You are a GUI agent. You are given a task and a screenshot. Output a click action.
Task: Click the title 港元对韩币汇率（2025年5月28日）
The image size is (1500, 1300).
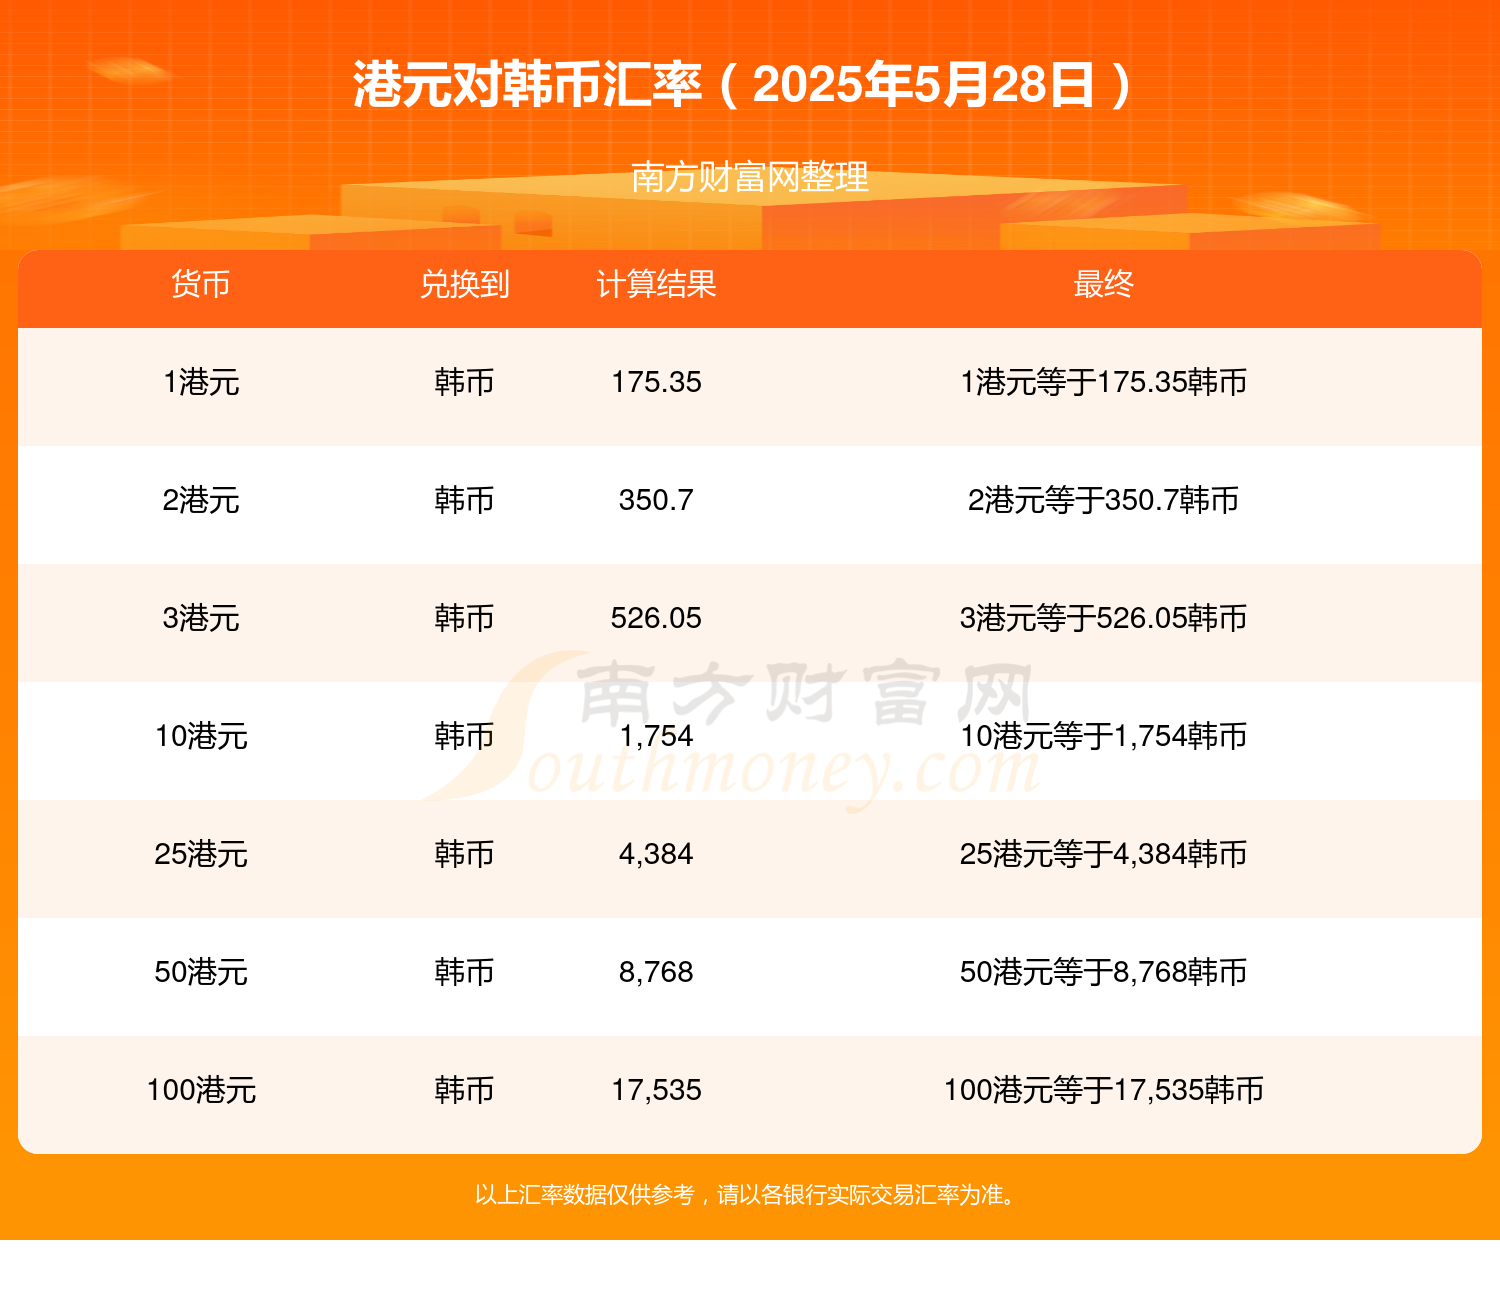[x=744, y=85]
